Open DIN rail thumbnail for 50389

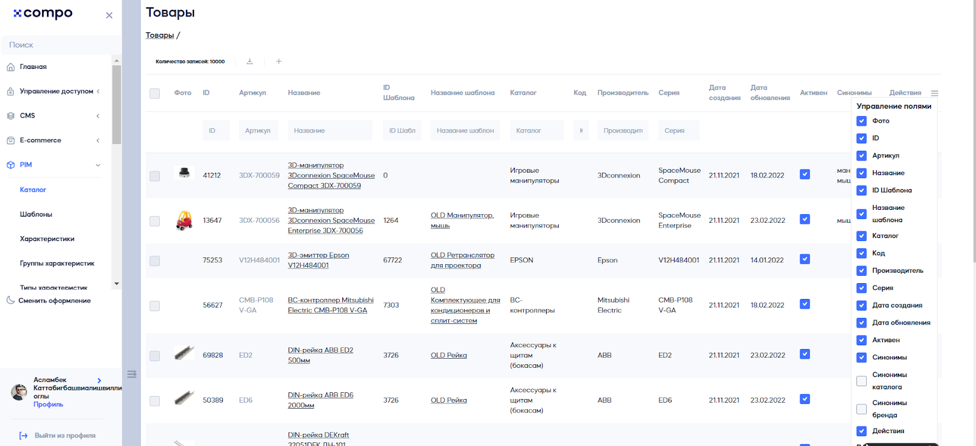[184, 398]
